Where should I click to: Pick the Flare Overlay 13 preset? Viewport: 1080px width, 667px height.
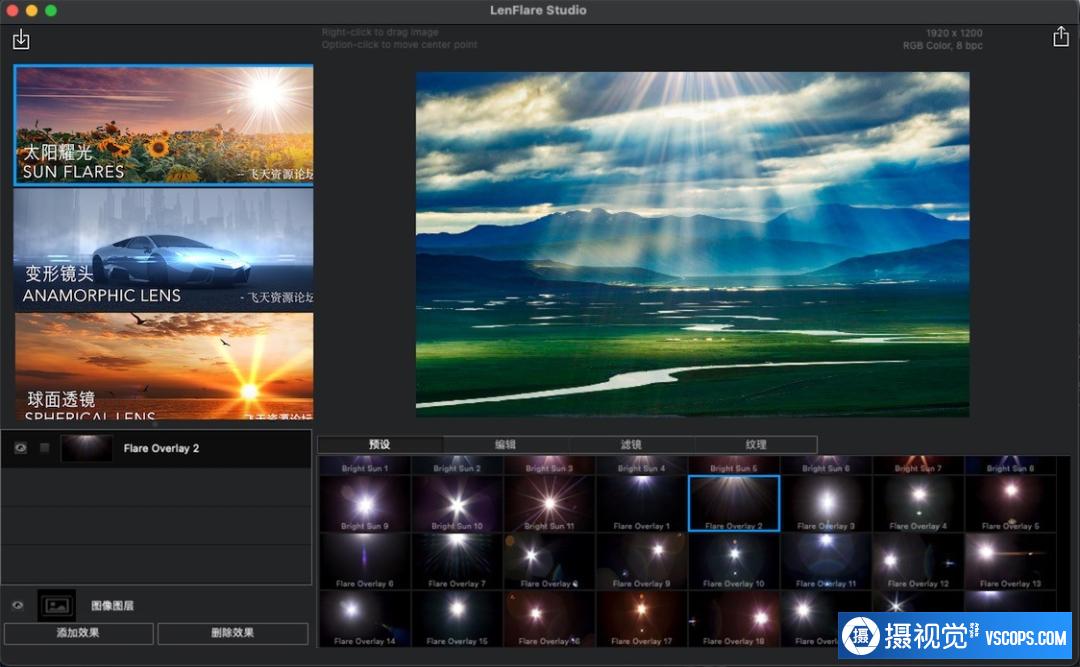point(1010,561)
